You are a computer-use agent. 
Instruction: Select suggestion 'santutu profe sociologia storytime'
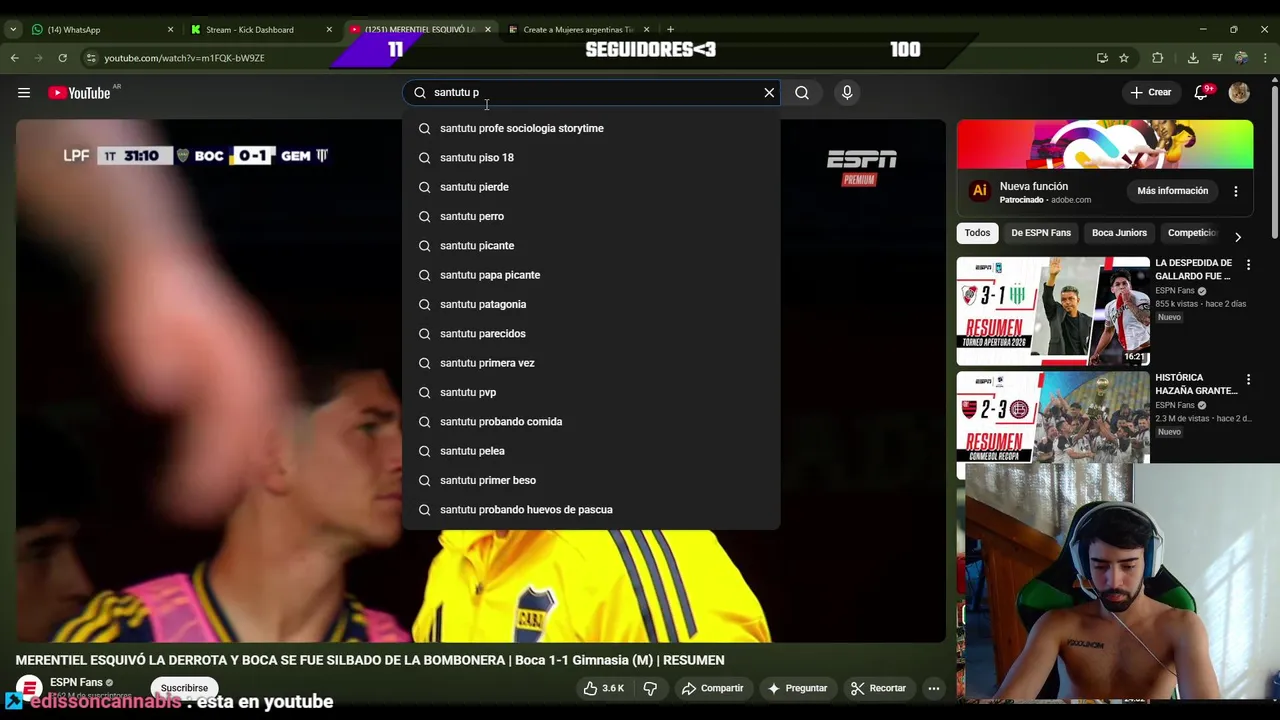pos(591,128)
